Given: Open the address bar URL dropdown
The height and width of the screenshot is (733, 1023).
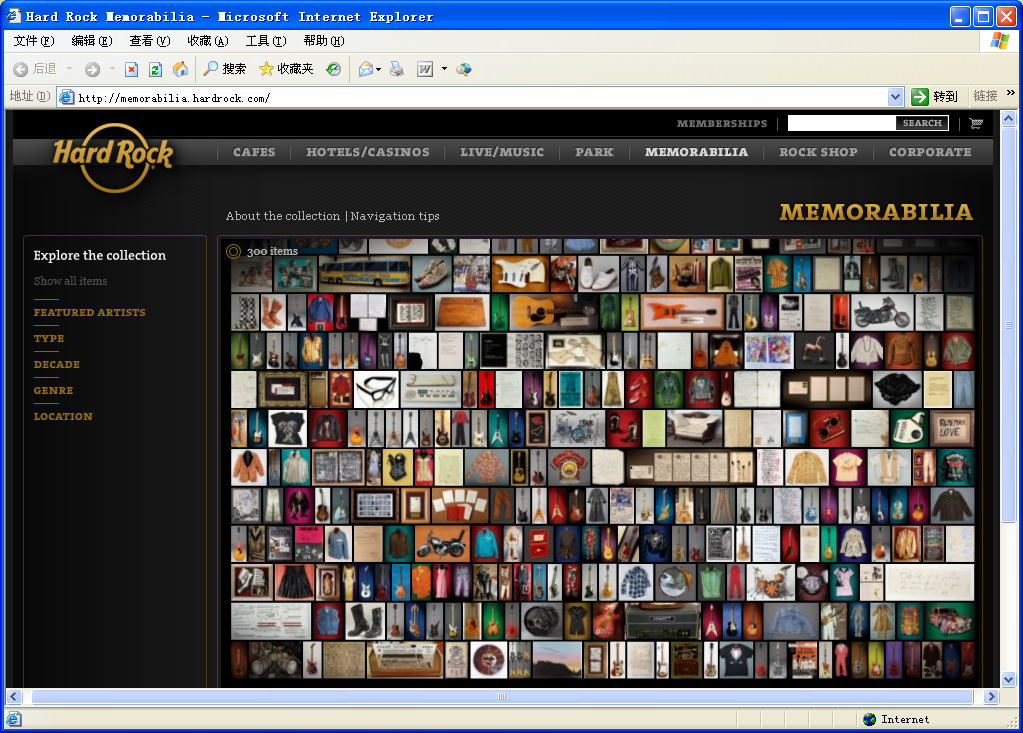Looking at the screenshot, I should [896, 97].
